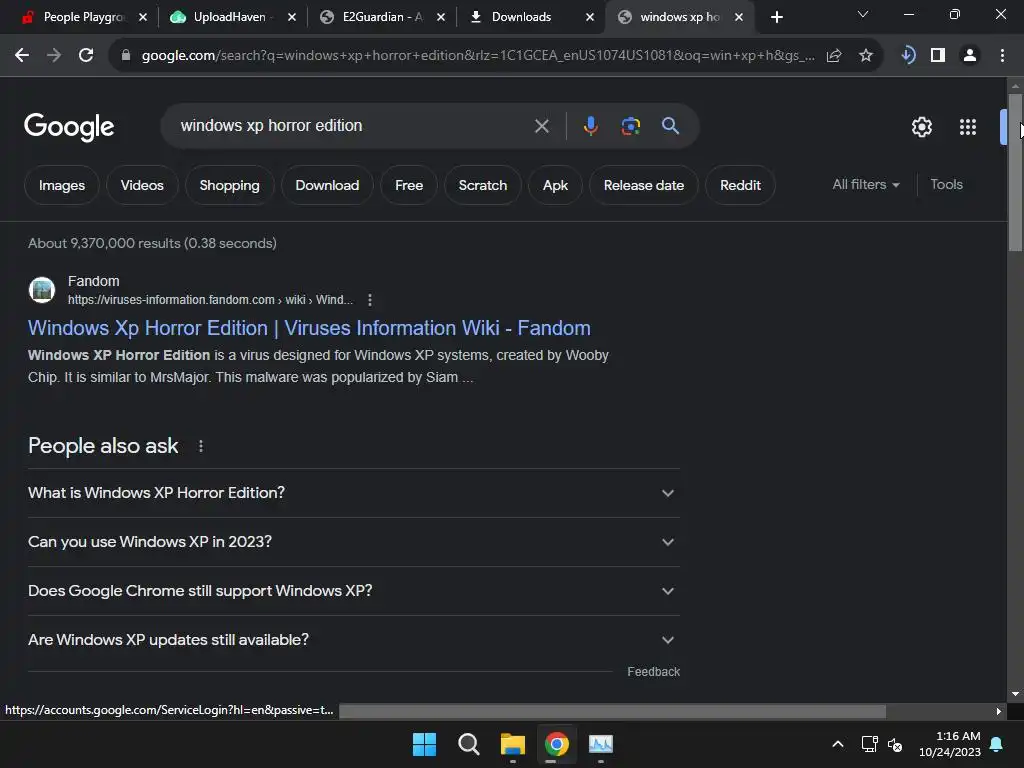Go back to the previous page
The image size is (1024, 768).
(22, 56)
